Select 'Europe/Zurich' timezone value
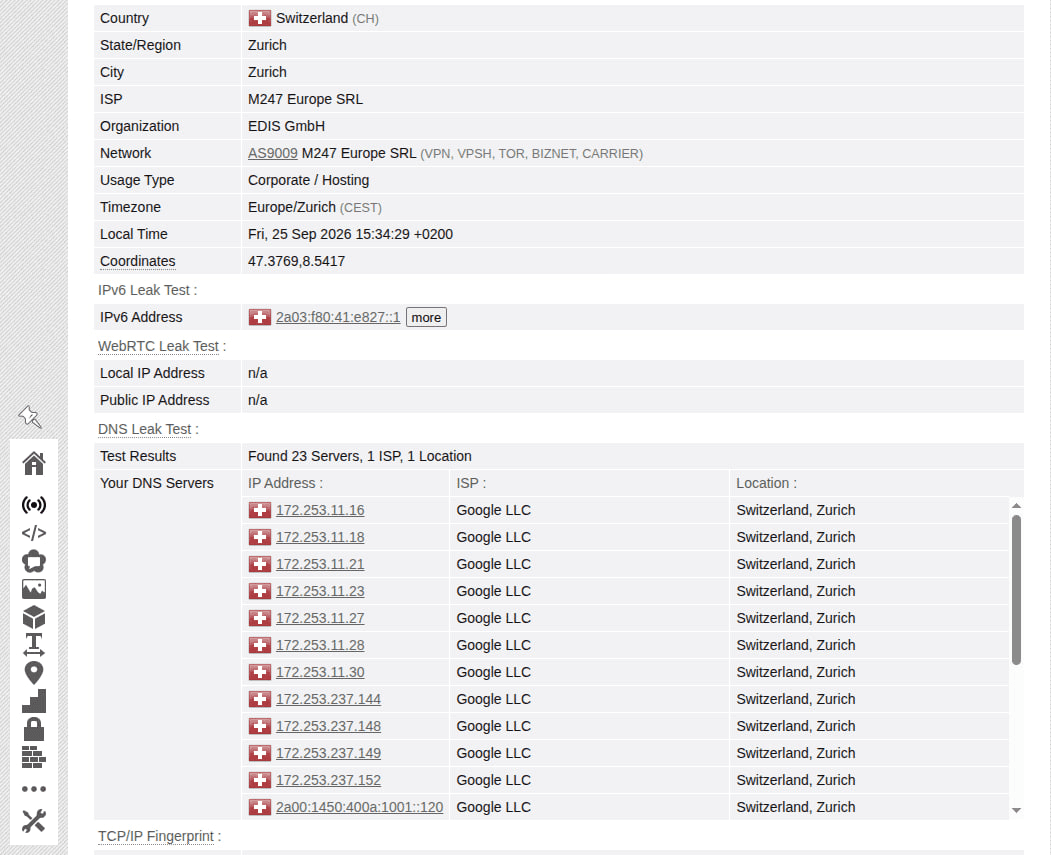1051x855 pixels. pyautogui.click(x=292, y=207)
